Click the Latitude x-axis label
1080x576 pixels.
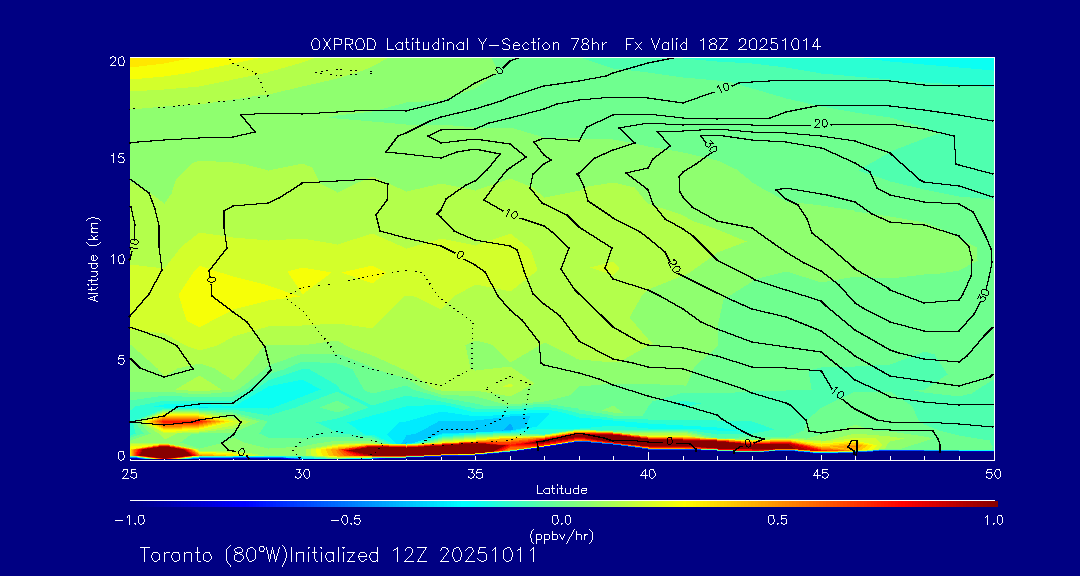point(561,489)
